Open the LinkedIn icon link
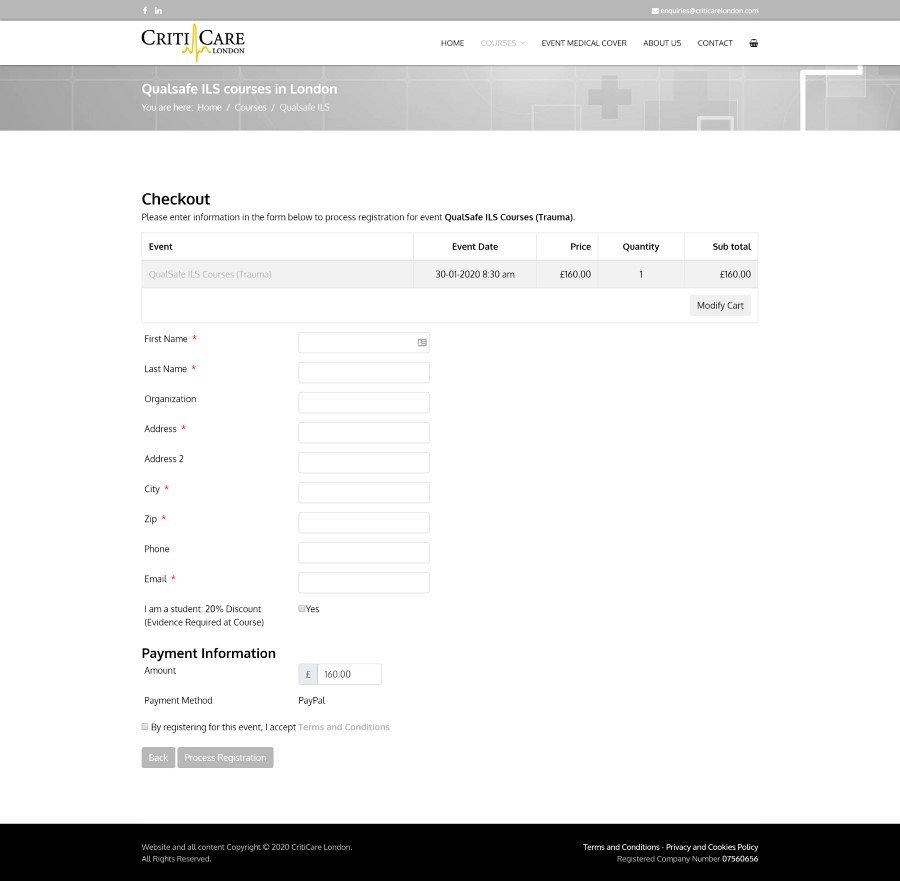Viewport: 900px width, 881px height. point(159,10)
